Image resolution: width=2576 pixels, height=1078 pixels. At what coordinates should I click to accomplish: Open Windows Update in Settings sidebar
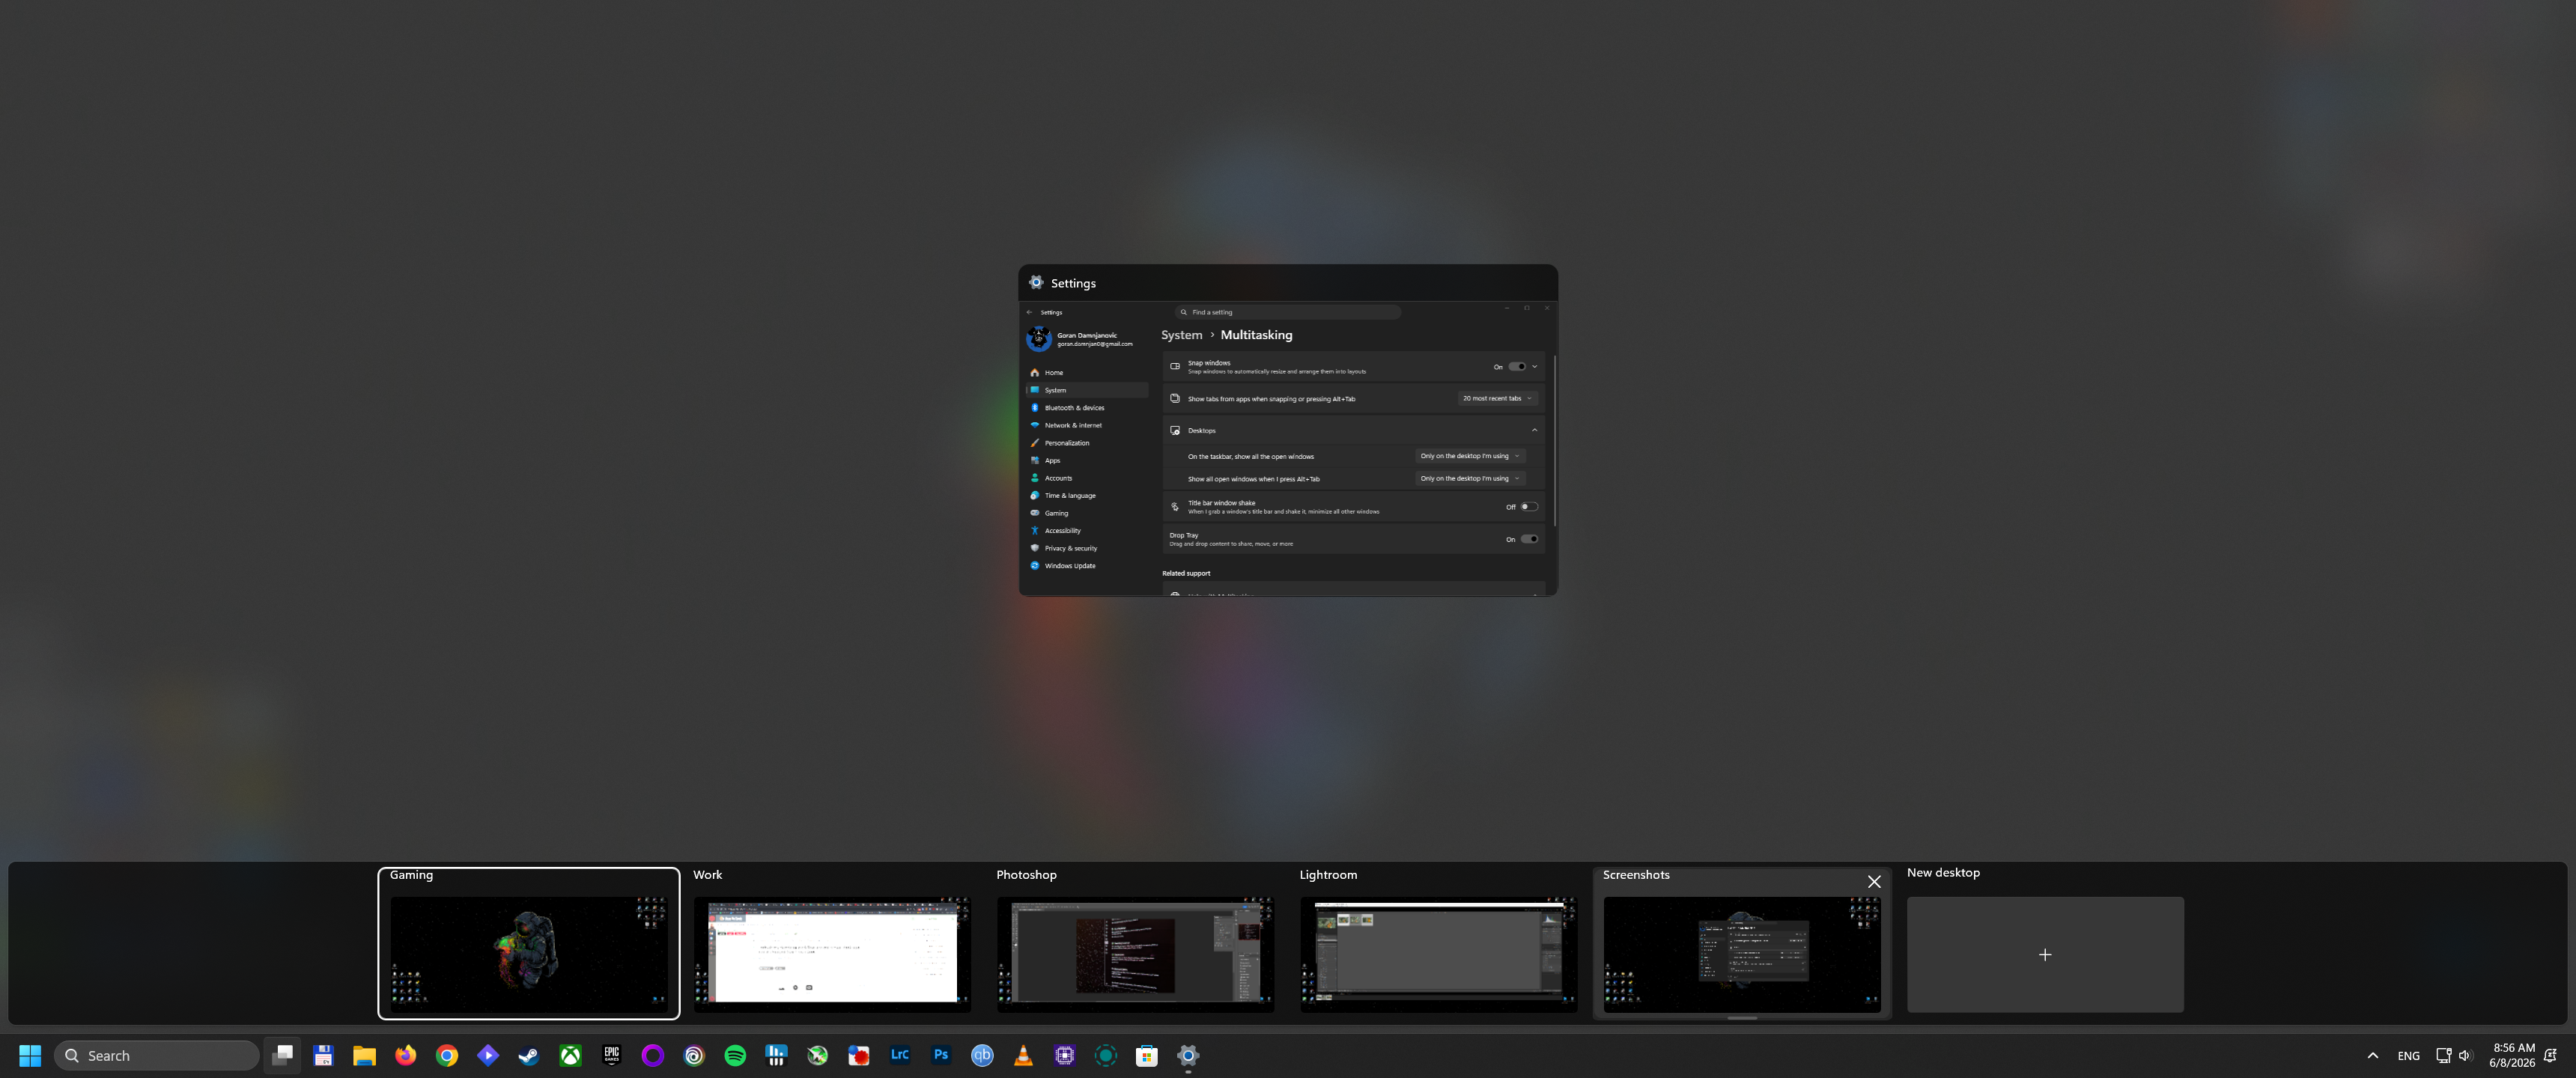(1087, 566)
